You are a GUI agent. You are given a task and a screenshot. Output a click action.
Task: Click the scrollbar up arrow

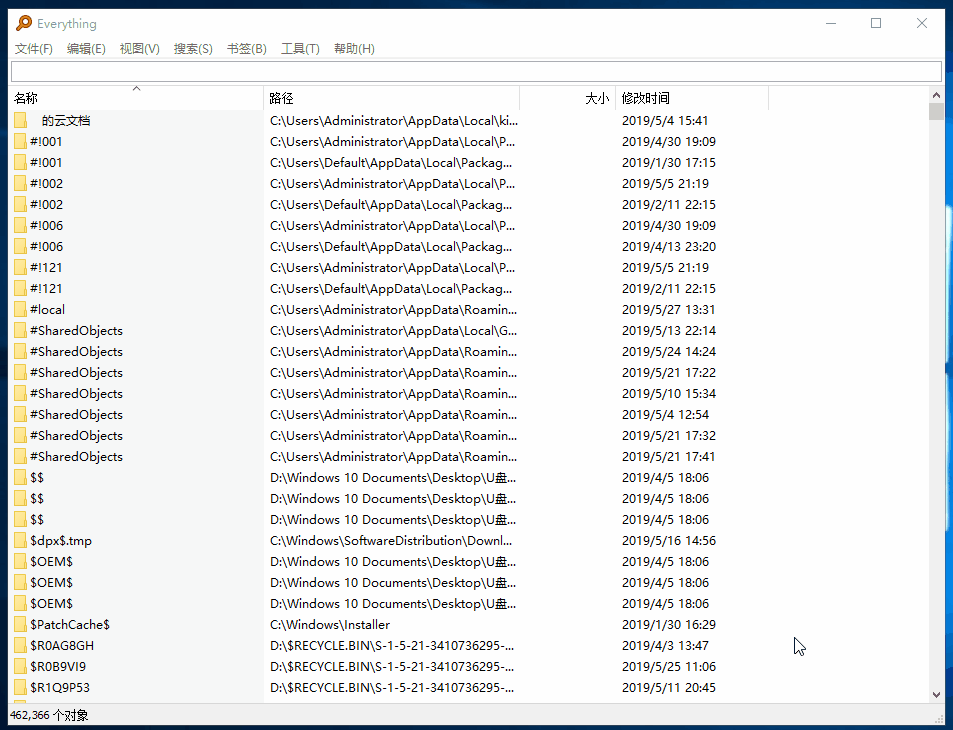(x=936, y=95)
